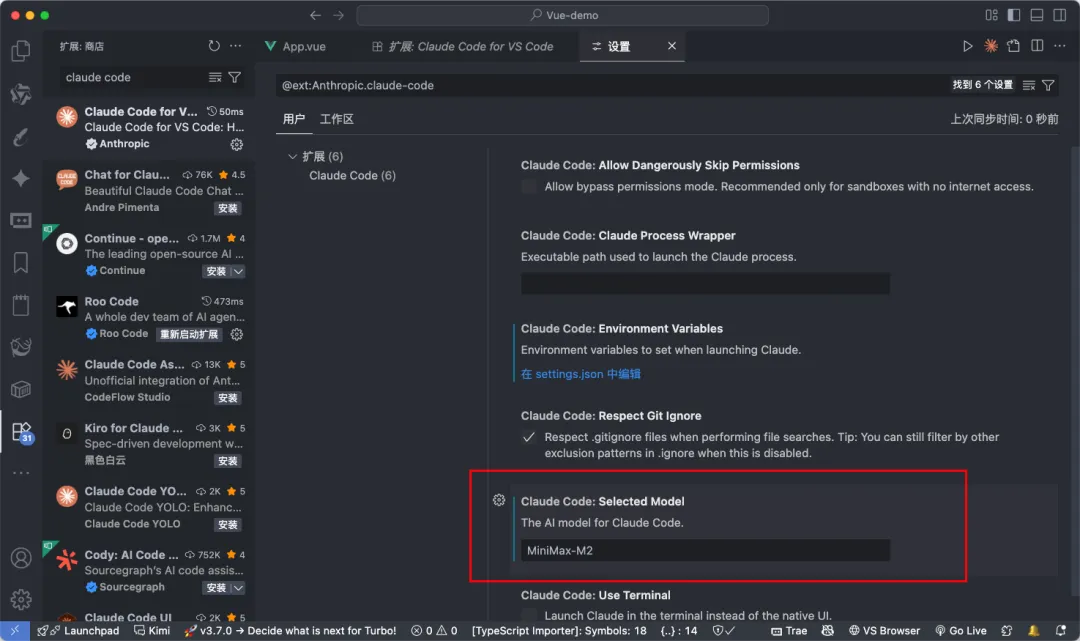Refresh the extensions marketplace list
The image size is (1080, 641).
(214, 46)
